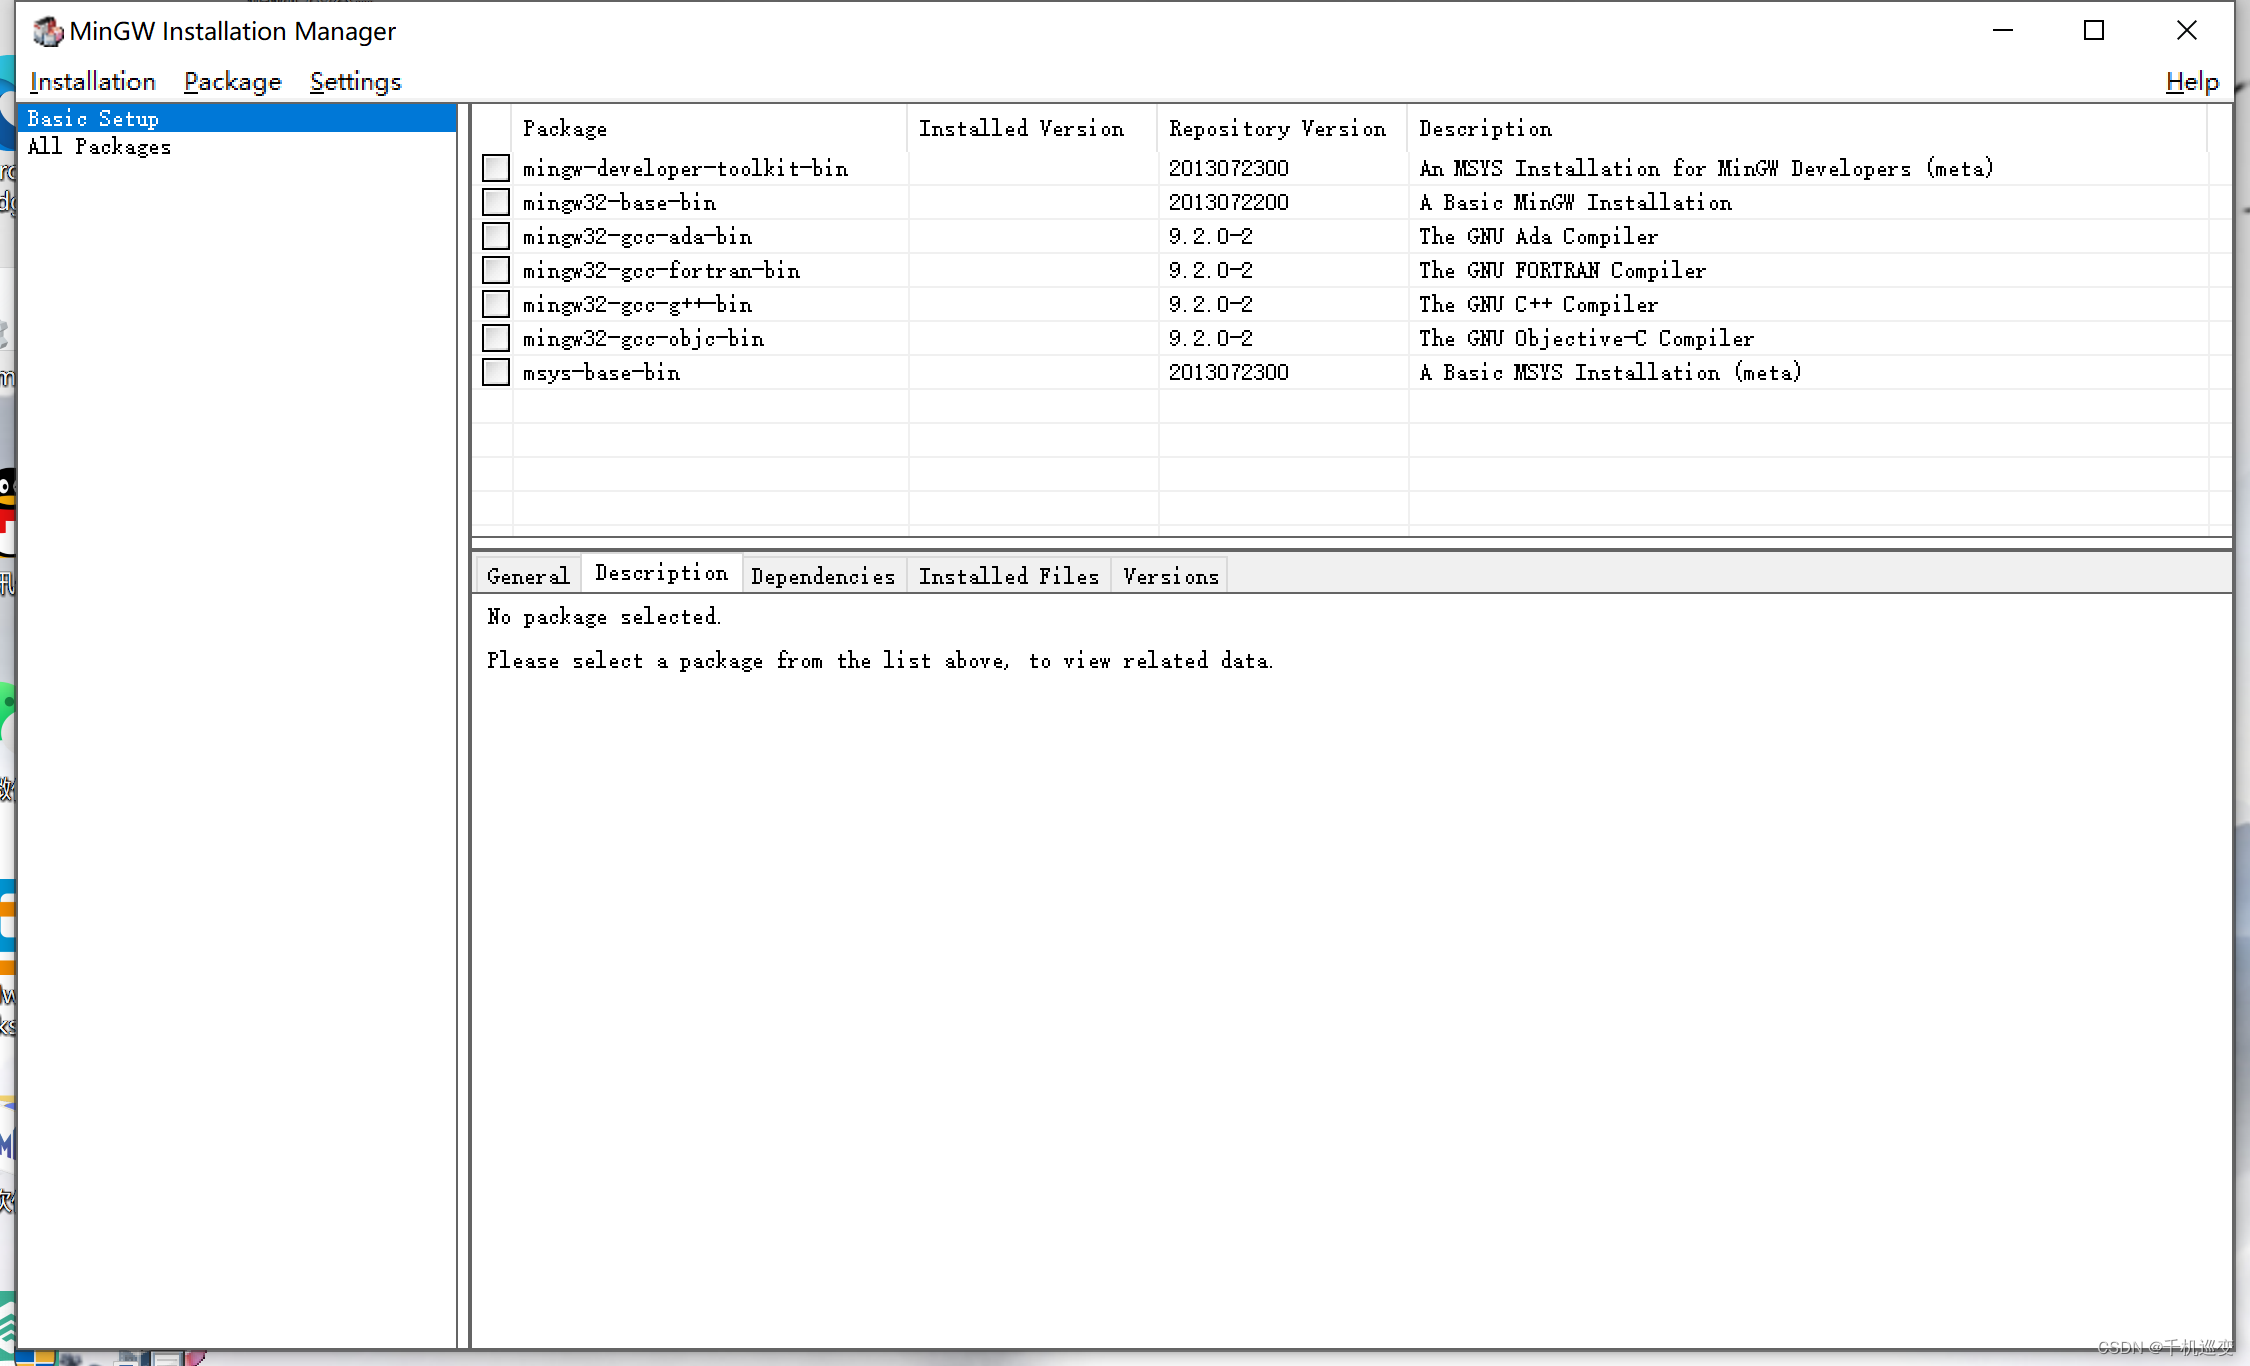Open the Package menu

click(232, 81)
